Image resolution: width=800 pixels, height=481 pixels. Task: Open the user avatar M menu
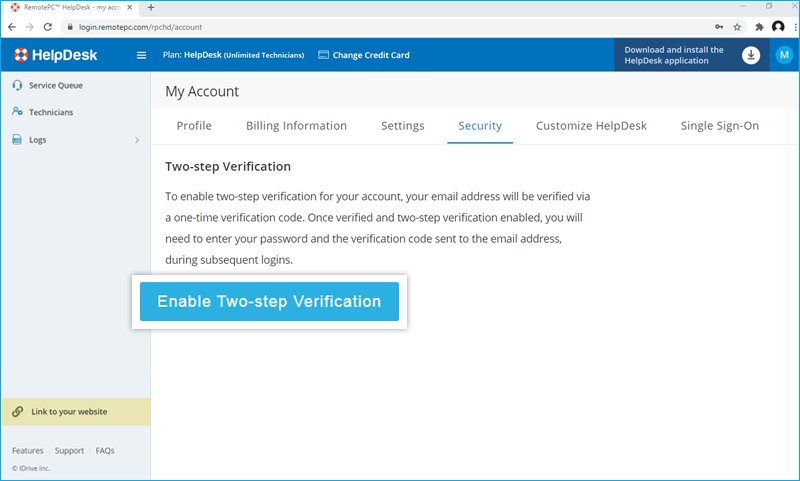(784, 55)
